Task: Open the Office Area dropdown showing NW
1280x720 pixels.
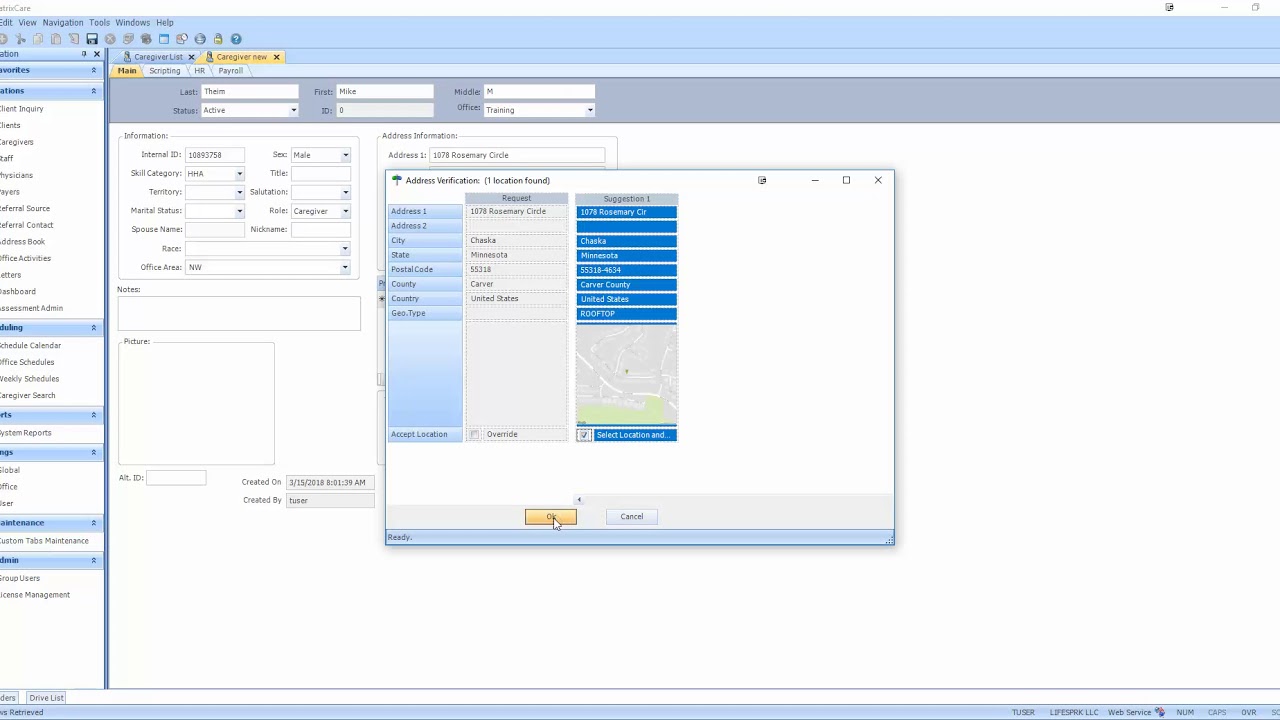Action: pyautogui.click(x=345, y=267)
